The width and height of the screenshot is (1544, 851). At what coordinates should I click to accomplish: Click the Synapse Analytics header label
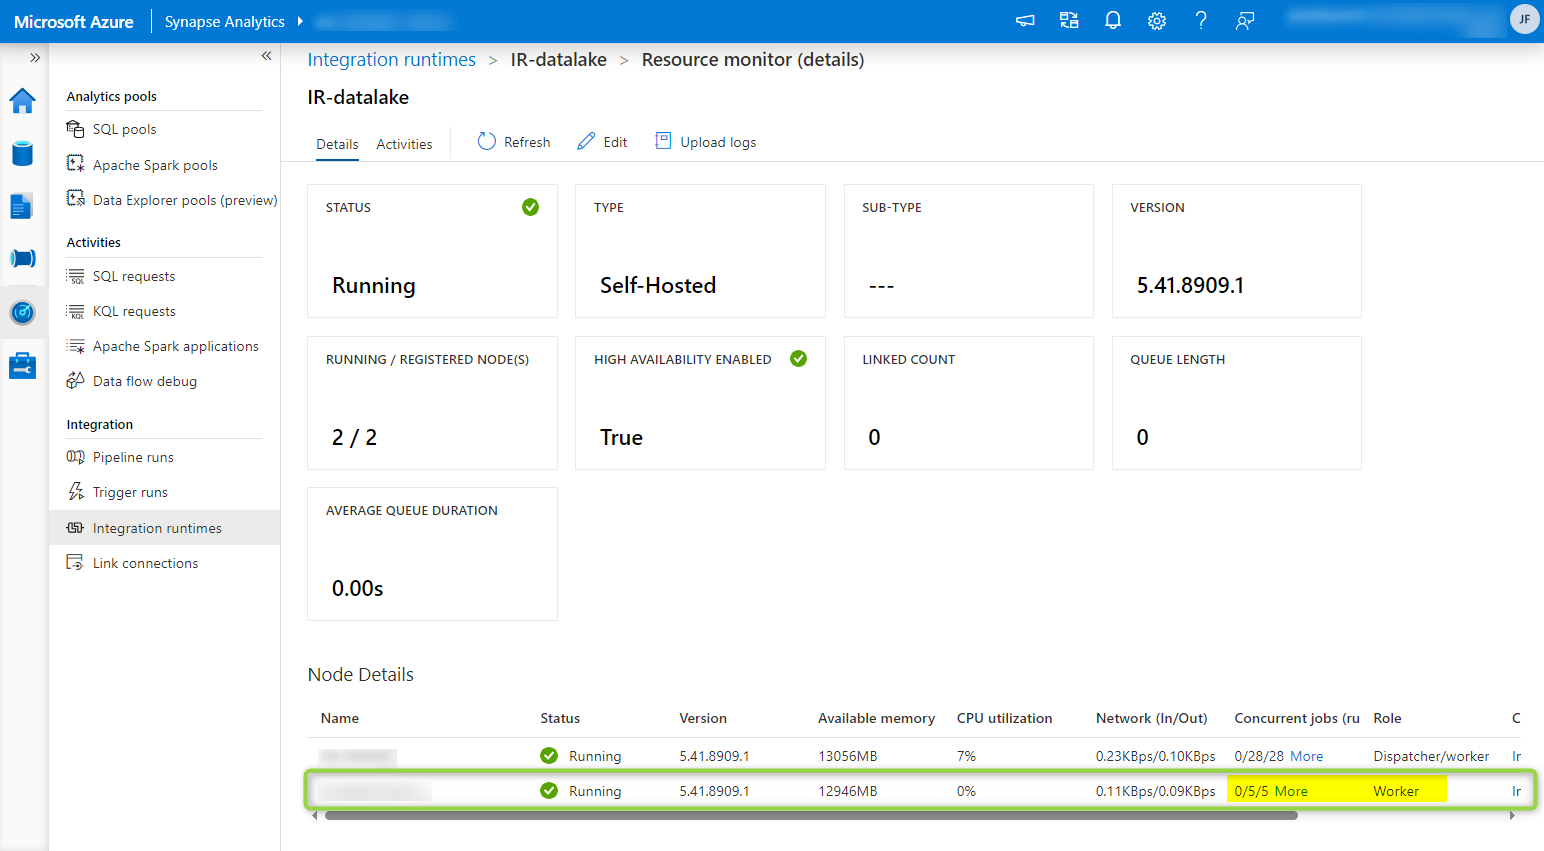[225, 22]
